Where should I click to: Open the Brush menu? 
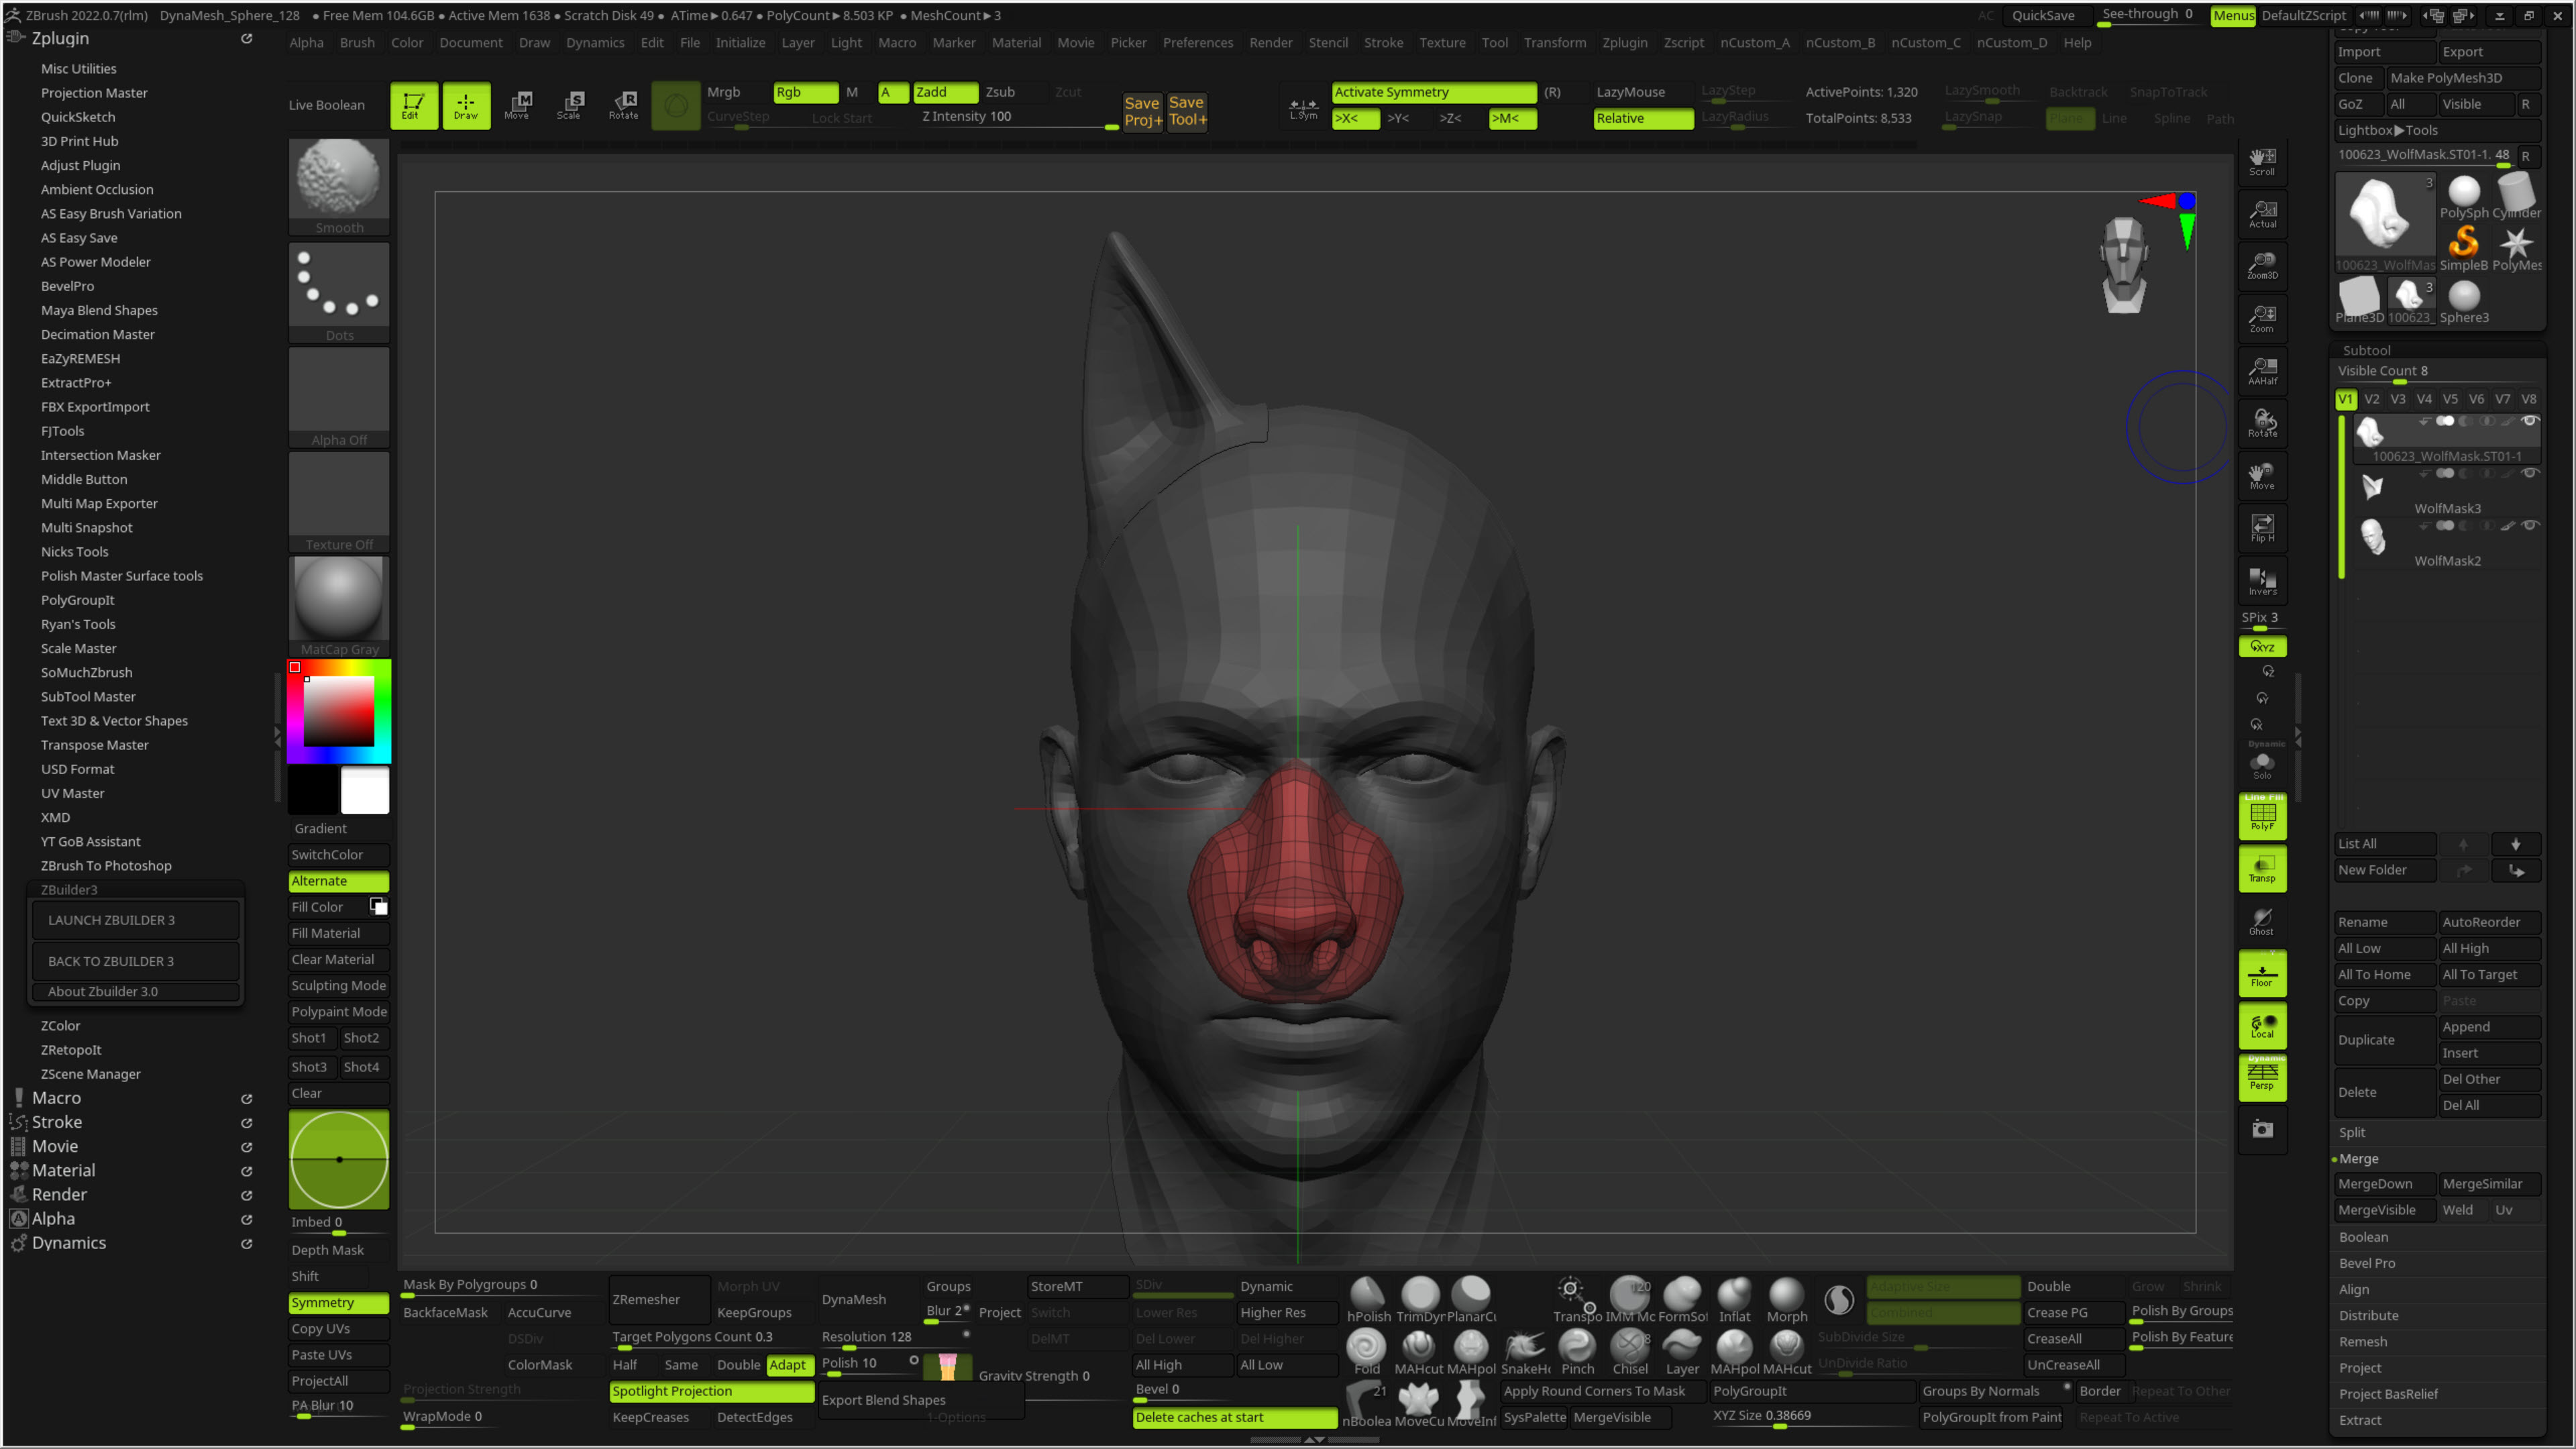[x=357, y=43]
